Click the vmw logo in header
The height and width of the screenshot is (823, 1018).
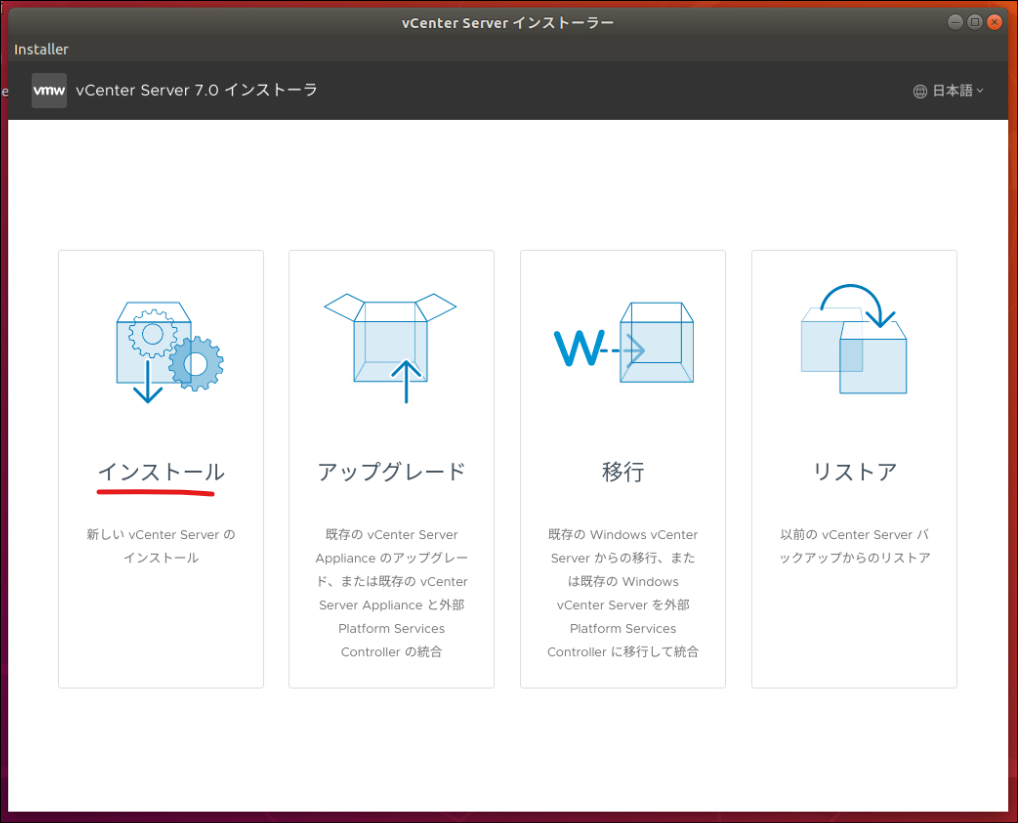(x=49, y=90)
